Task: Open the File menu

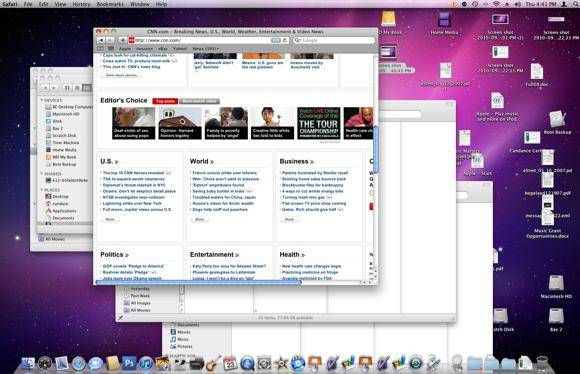Action: 28,4
